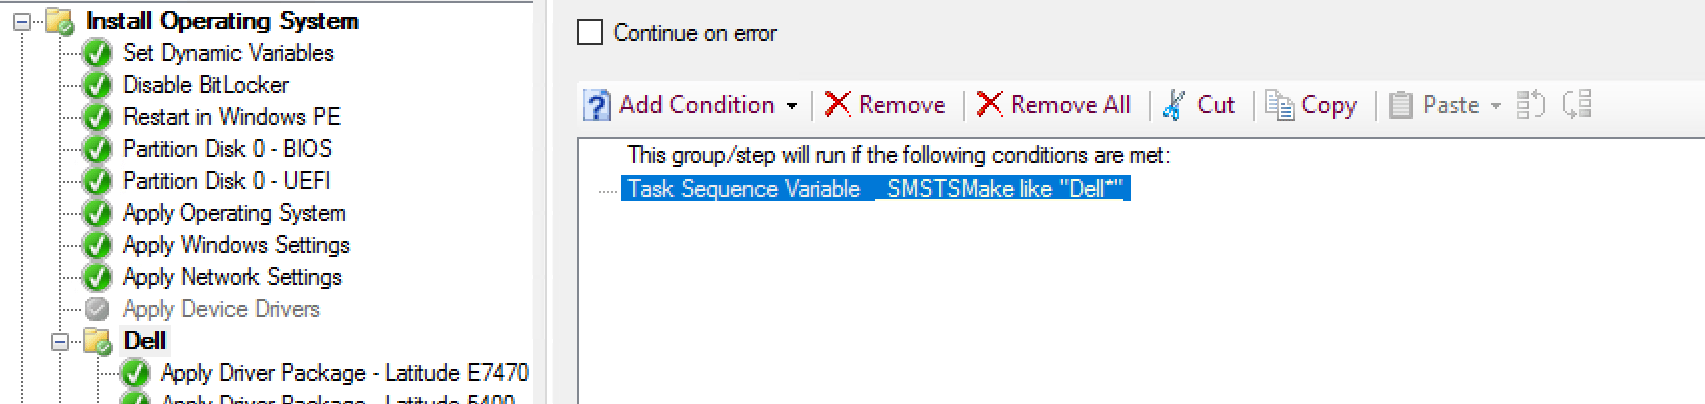Collapse the Dell group node

[x=60, y=341]
